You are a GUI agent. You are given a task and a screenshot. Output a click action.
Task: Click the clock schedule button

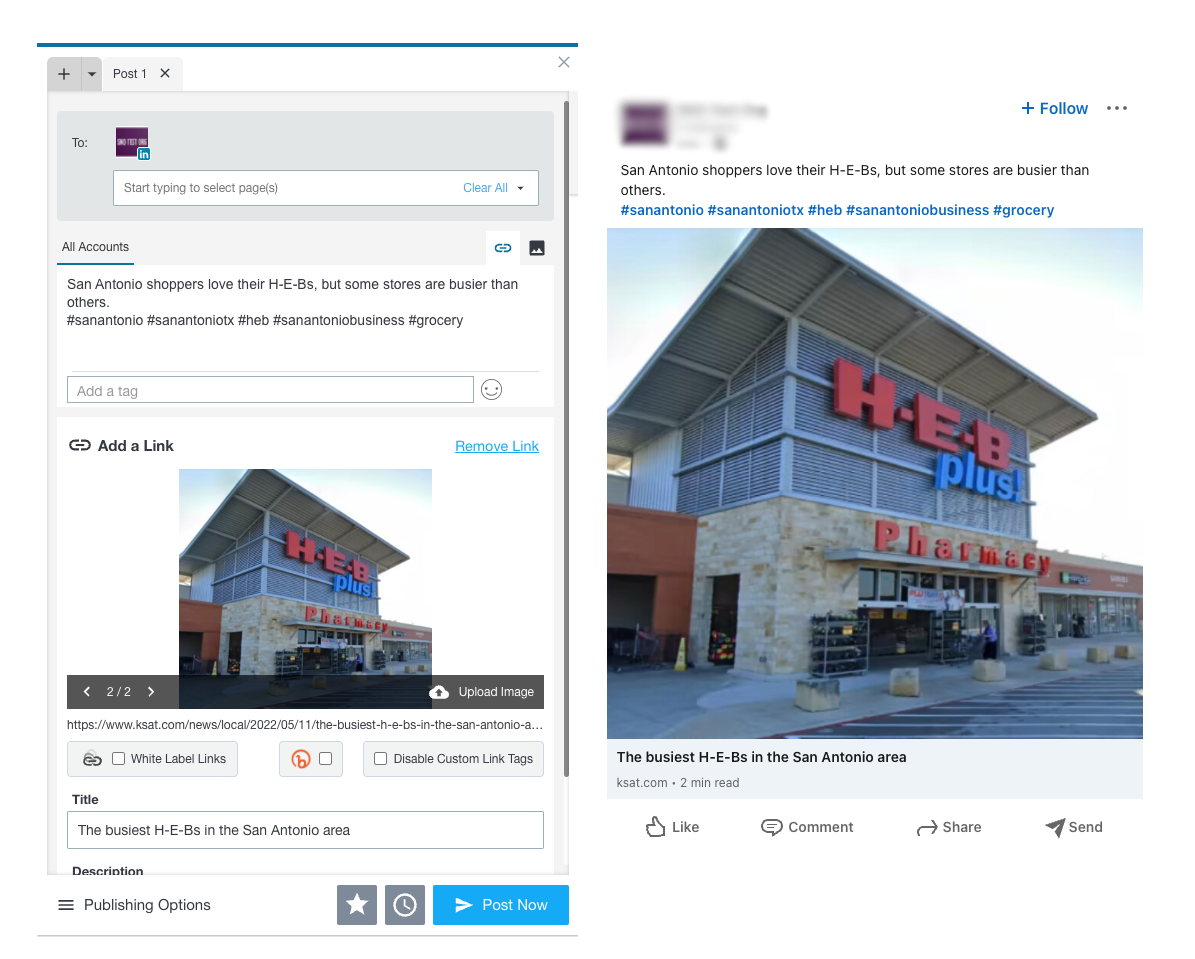coord(405,905)
